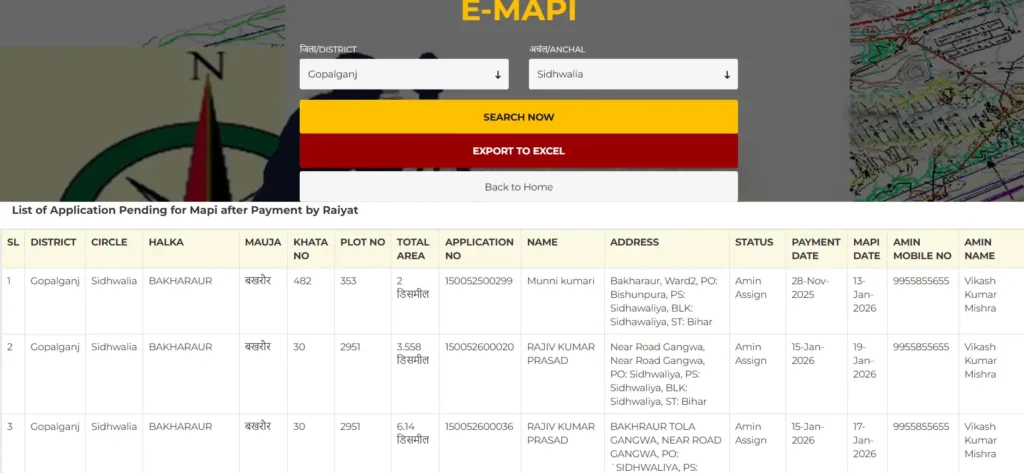Click the TOTAL AREA column header
Viewport: 1024px width, 473px height.
pyautogui.click(x=413, y=249)
